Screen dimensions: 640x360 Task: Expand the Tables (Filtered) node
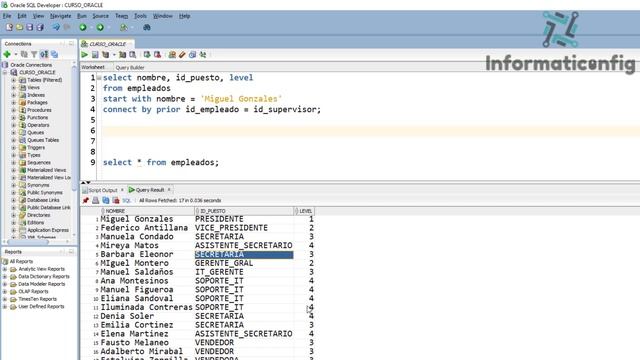(13, 80)
